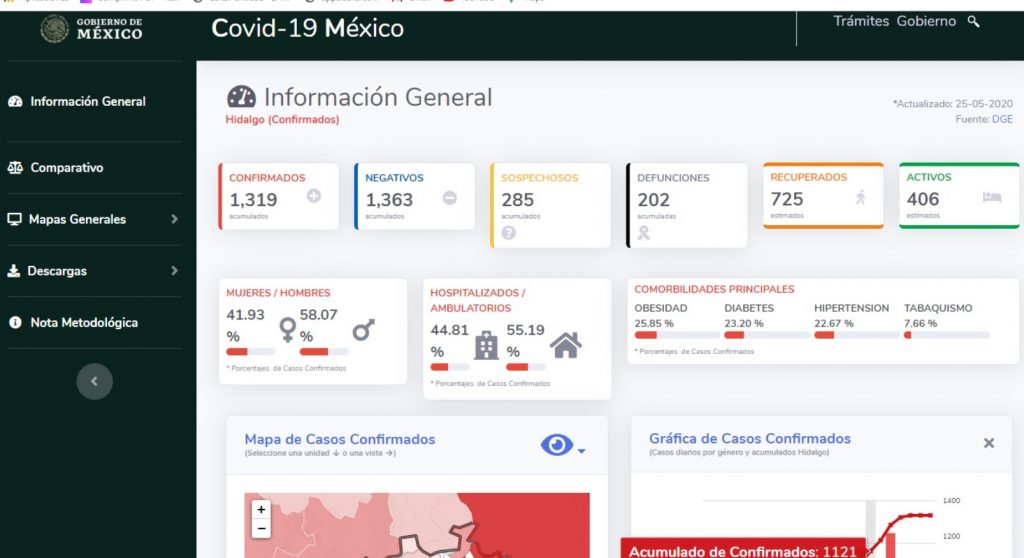The image size is (1024, 558).
Task: Click the monitor icon next to Mapas Generales
Action: pyautogui.click(x=14, y=219)
